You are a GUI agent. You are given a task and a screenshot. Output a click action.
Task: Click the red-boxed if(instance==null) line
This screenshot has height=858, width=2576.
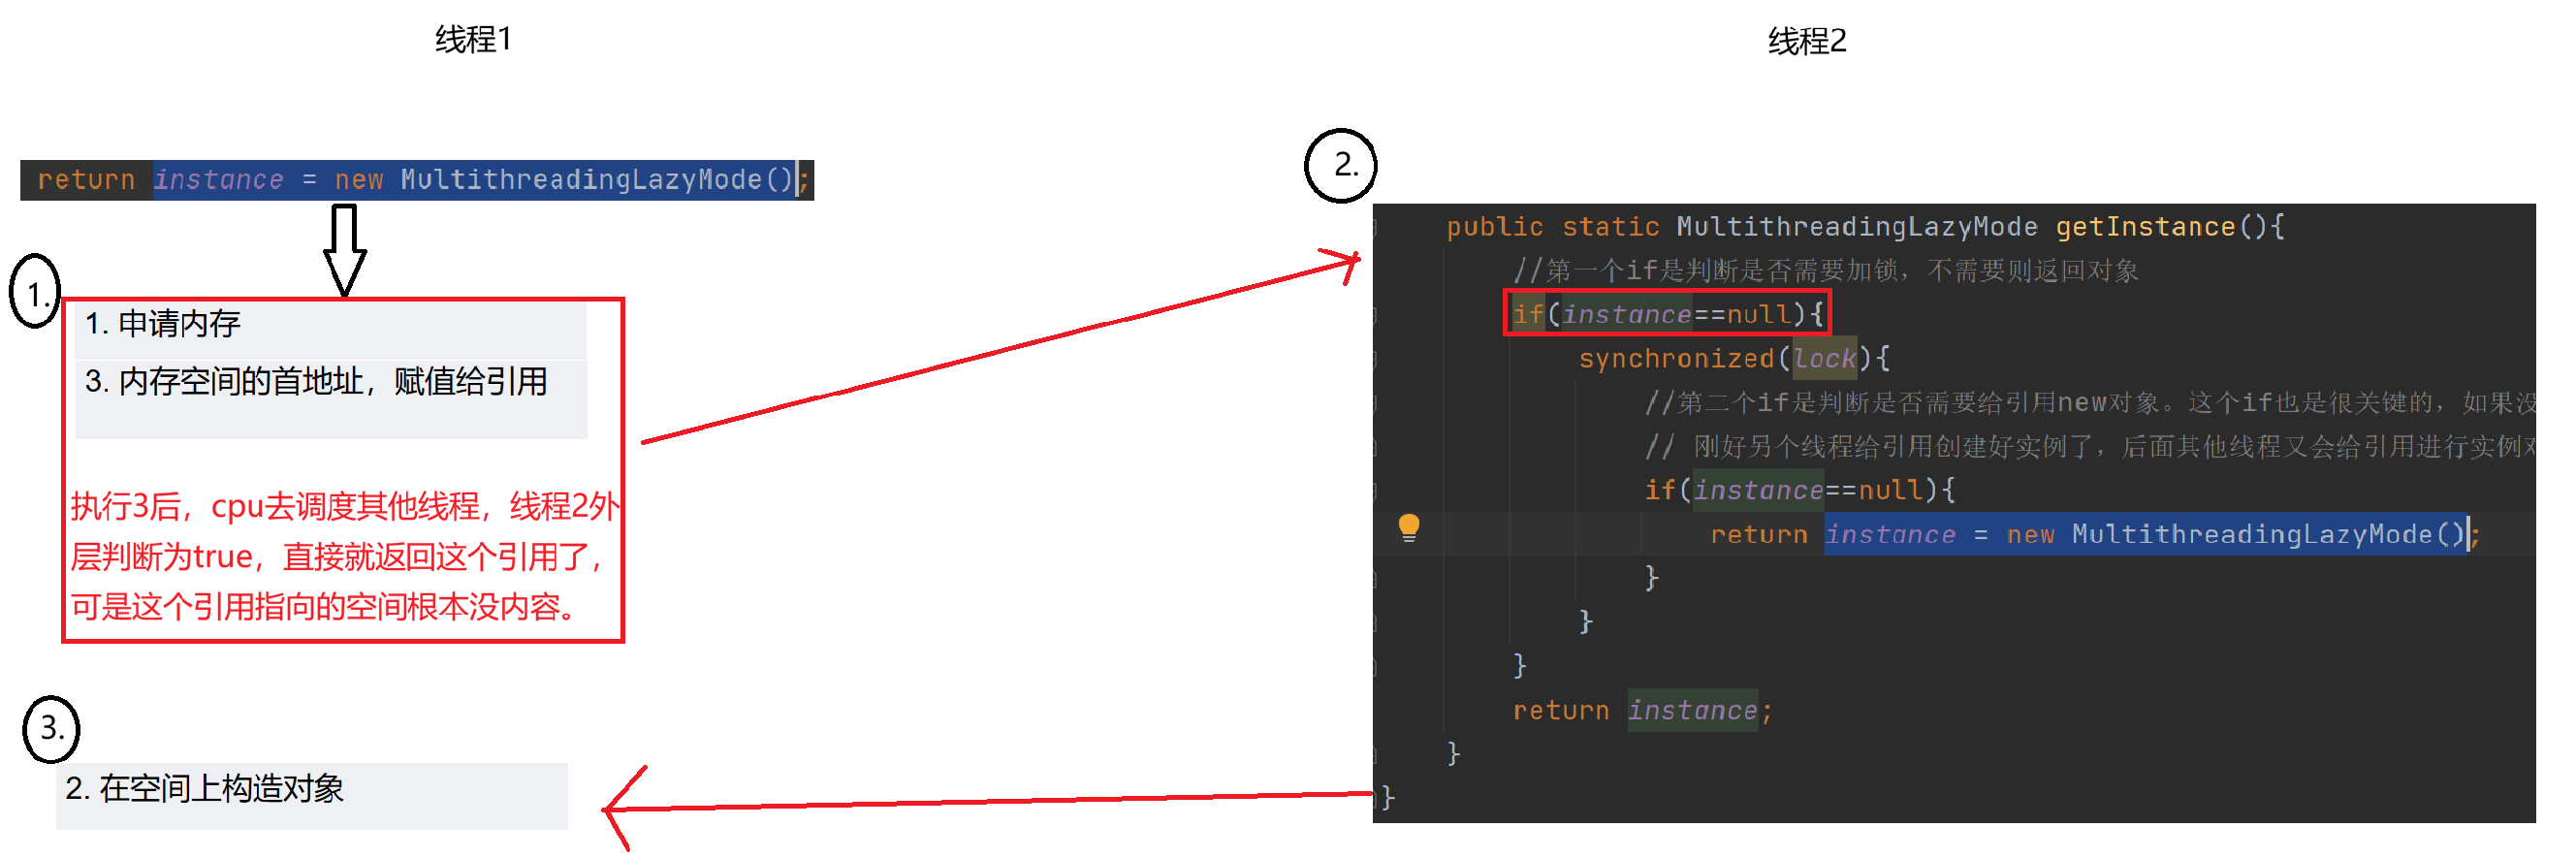coord(1667,313)
